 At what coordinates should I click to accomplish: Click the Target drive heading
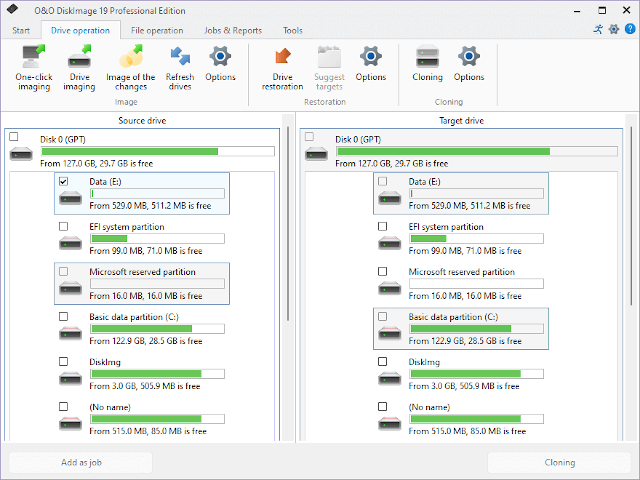pyautogui.click(x=461, y=120)
